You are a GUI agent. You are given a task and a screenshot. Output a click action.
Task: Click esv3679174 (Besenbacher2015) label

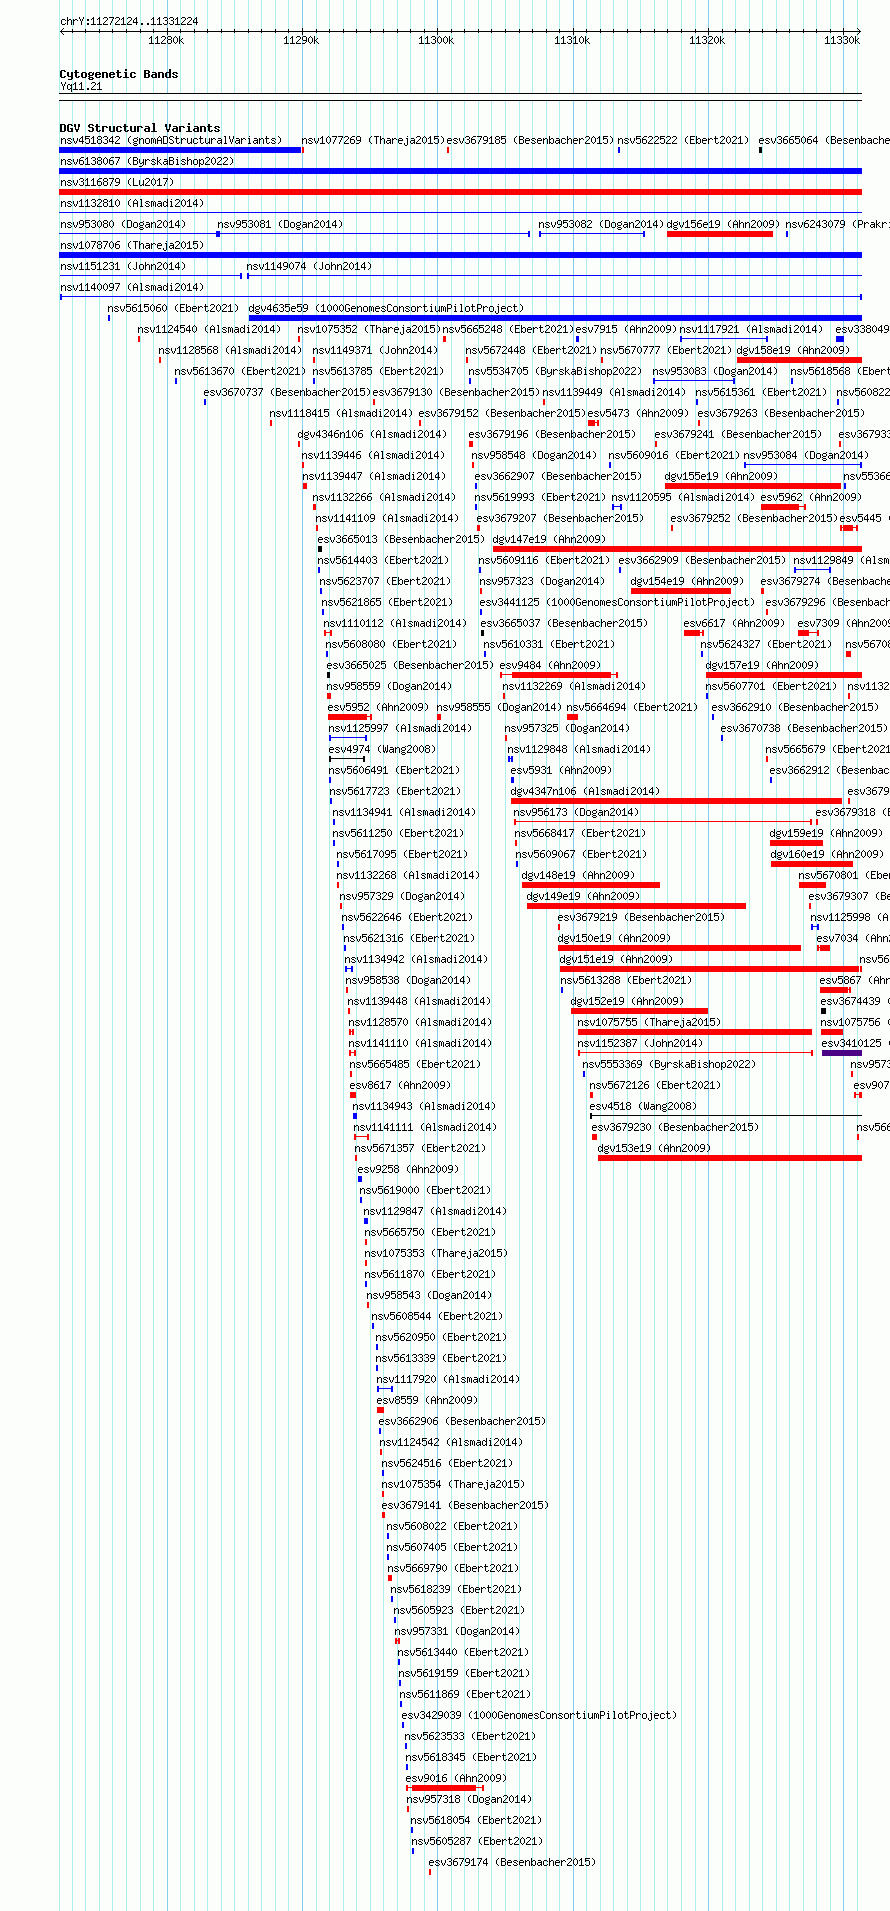pos(512,1862)
